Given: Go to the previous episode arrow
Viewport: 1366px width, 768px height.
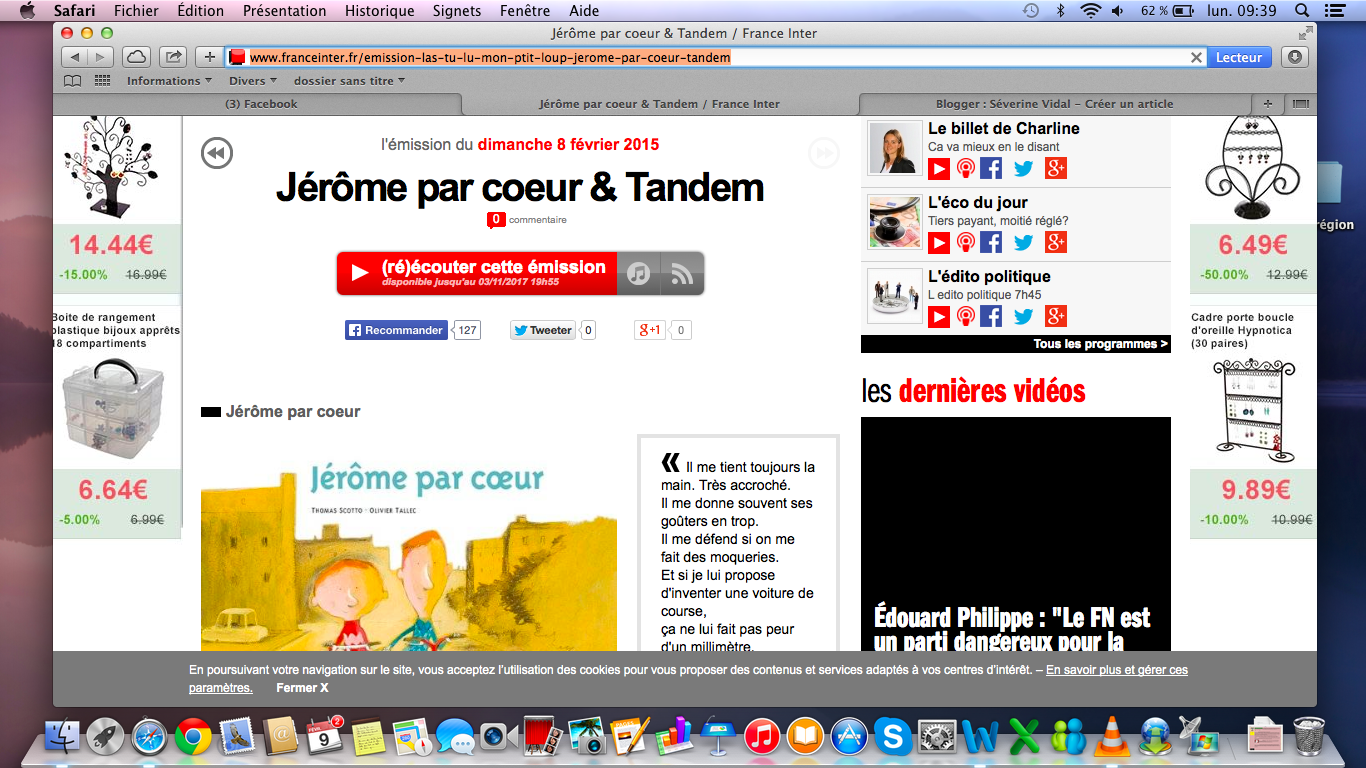Looking at the screenshot, I should coord(217,153).
